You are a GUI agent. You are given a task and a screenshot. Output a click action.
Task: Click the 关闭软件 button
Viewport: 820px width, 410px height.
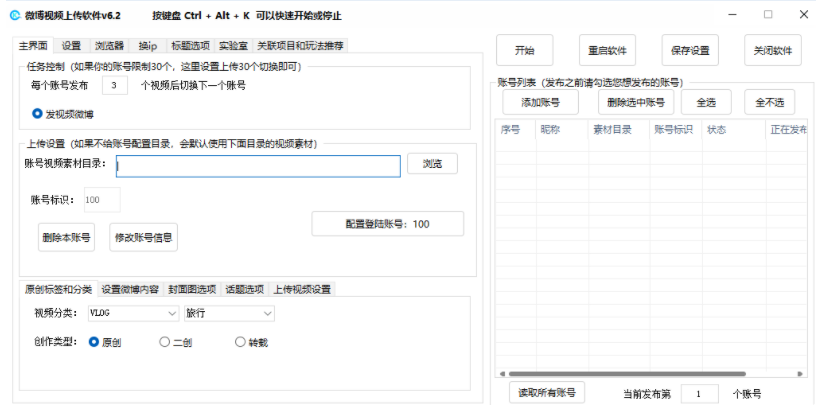pyautogui.click(x=773, y=51)
